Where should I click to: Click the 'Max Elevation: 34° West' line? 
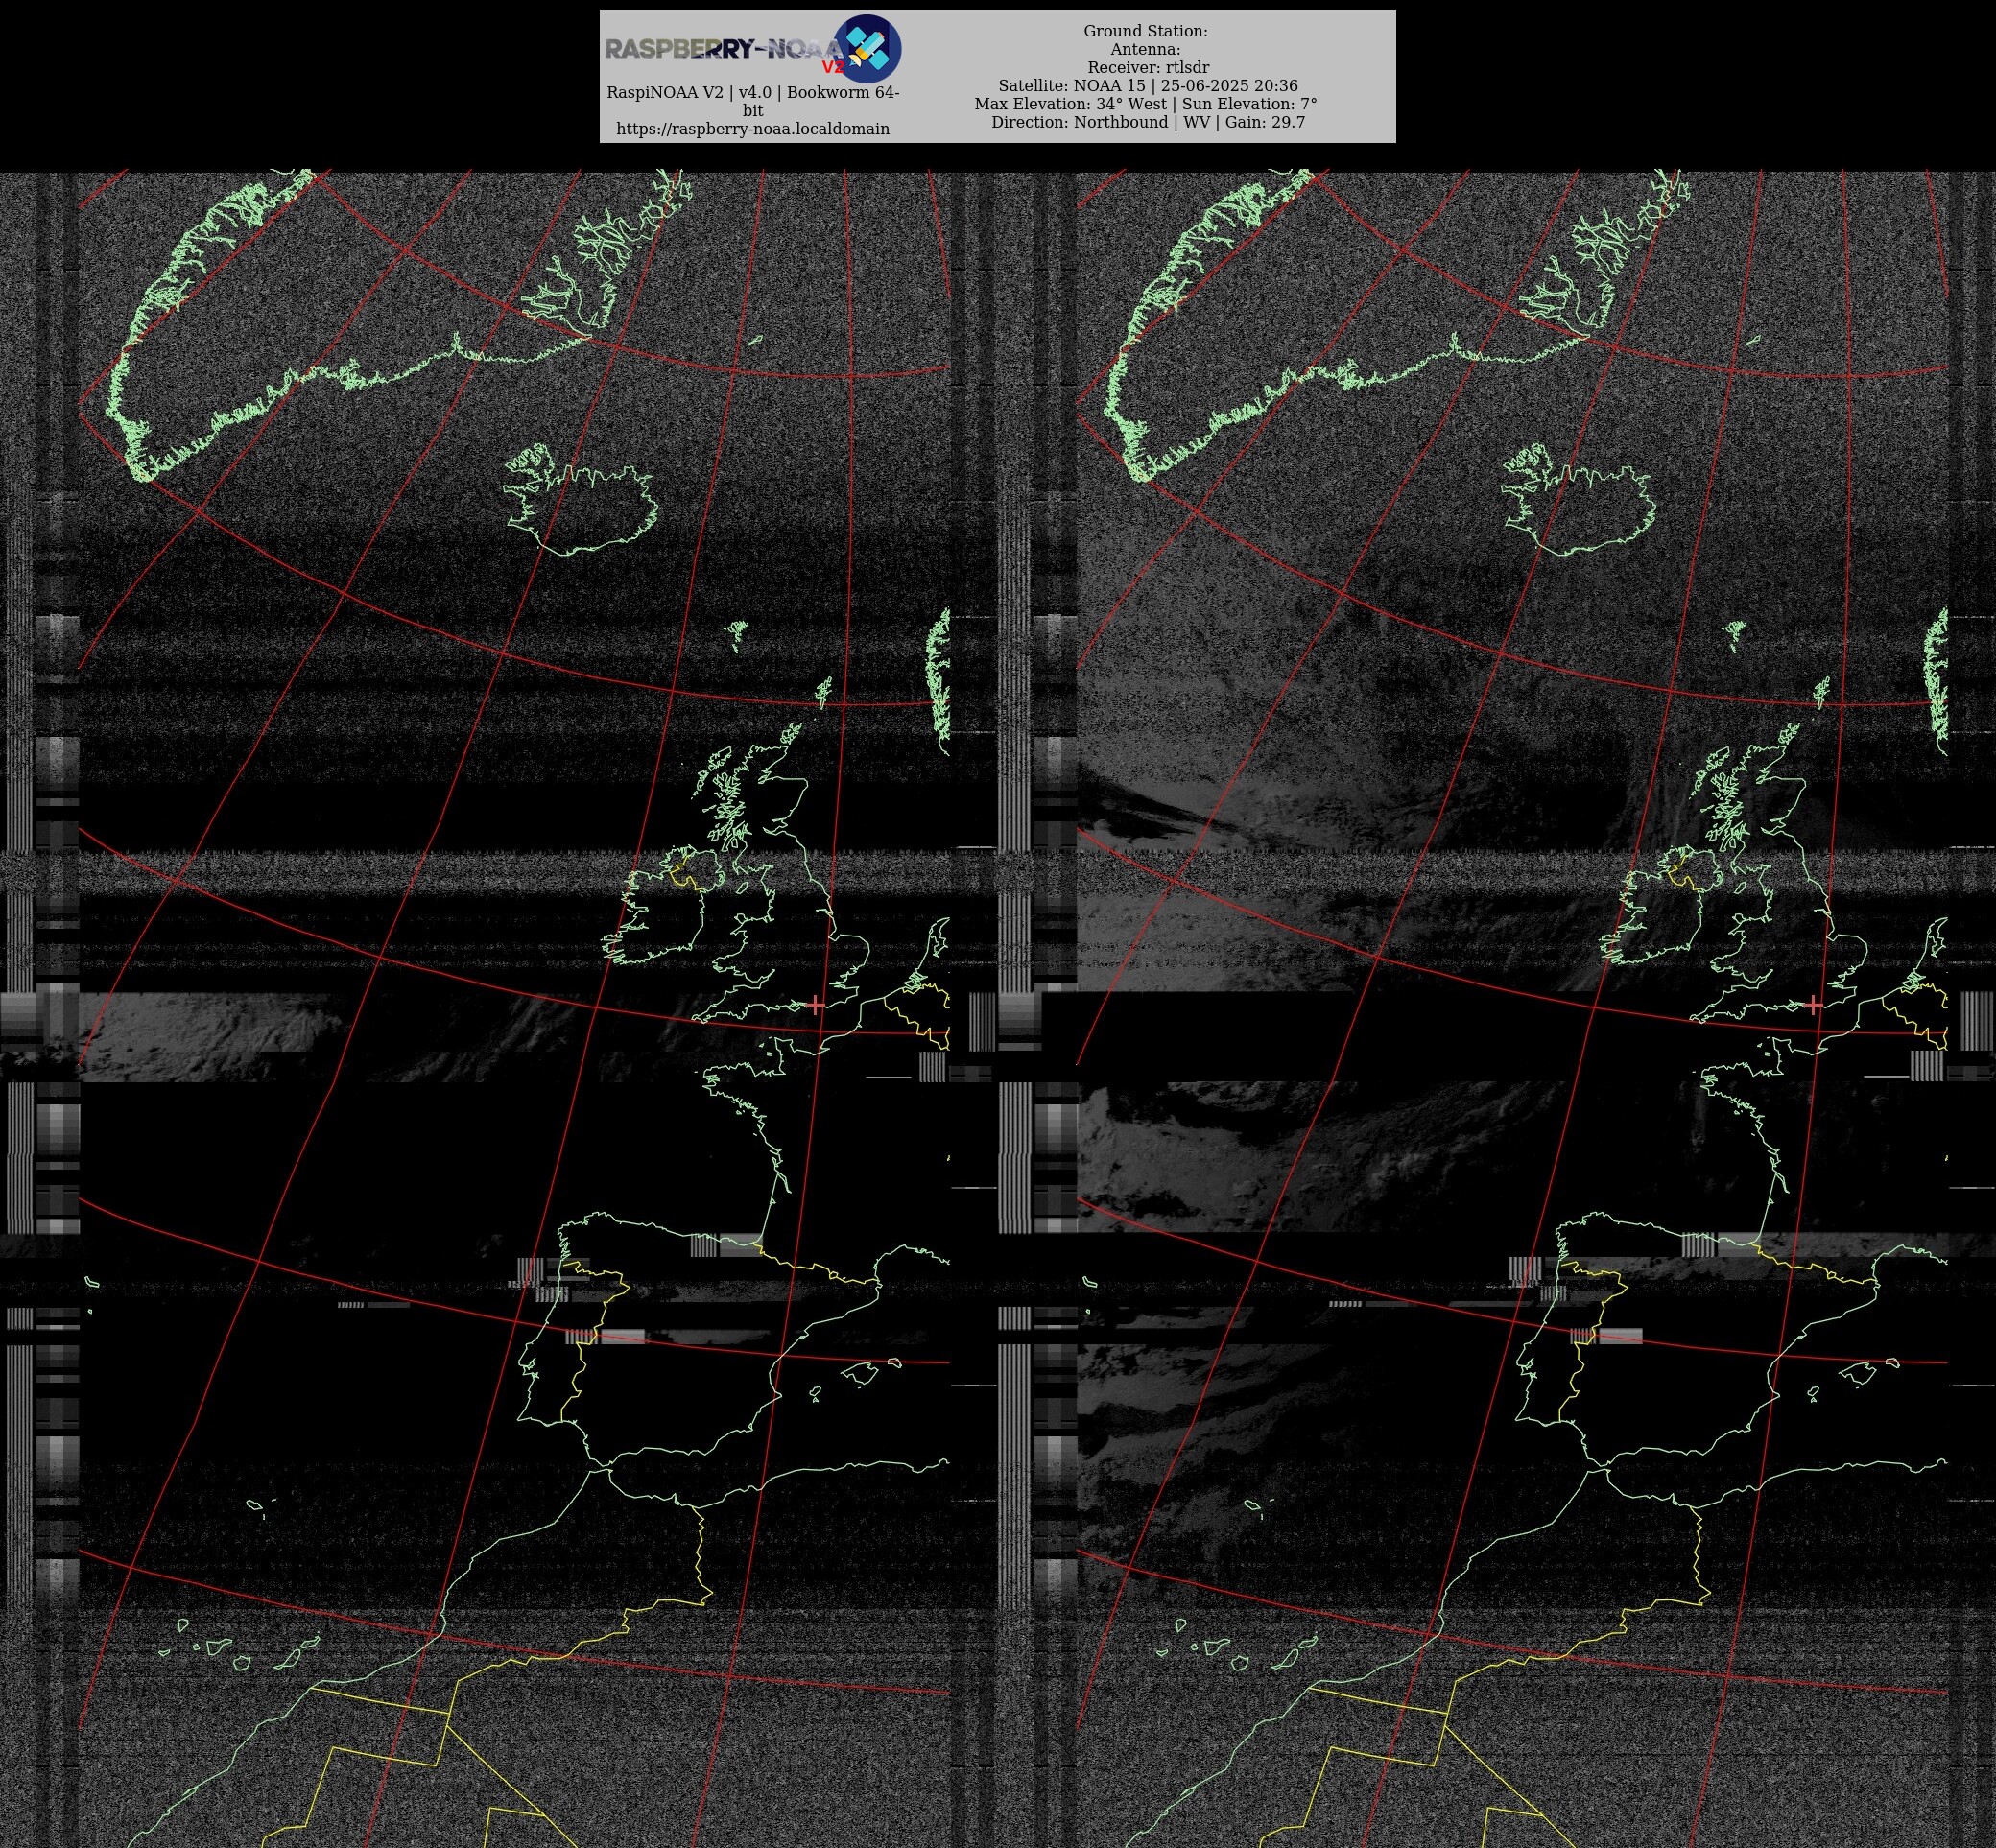[1068, 104]
